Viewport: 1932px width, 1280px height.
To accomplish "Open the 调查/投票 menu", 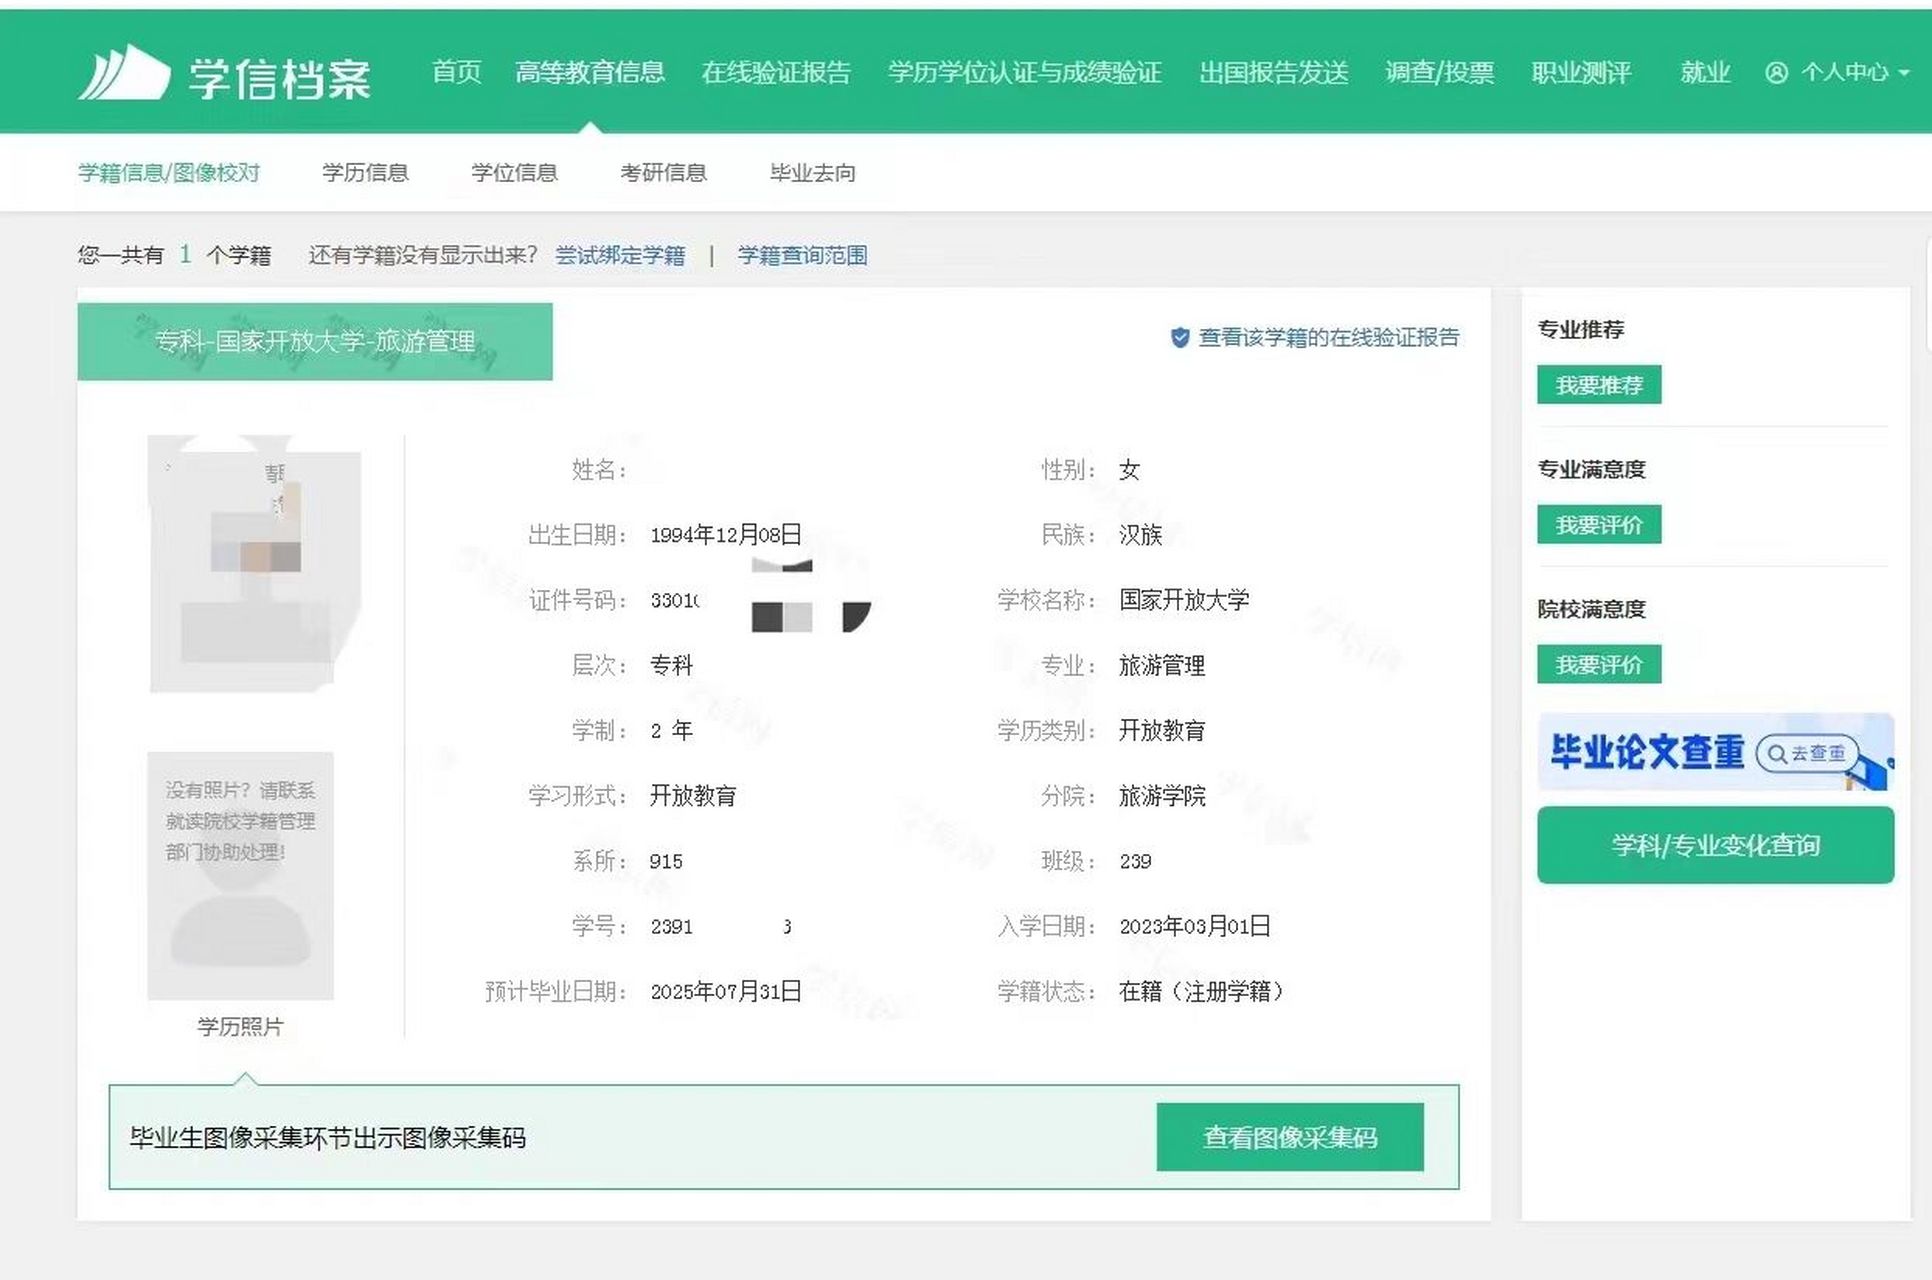I will (x=1440, y=73).
